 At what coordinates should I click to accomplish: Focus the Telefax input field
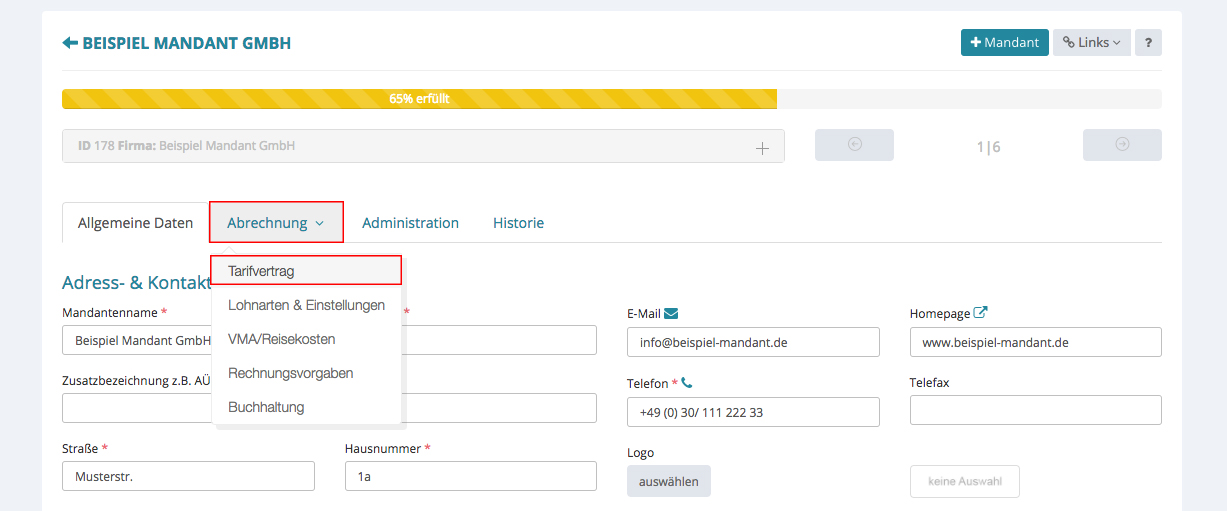click(x=1035, y=410)
